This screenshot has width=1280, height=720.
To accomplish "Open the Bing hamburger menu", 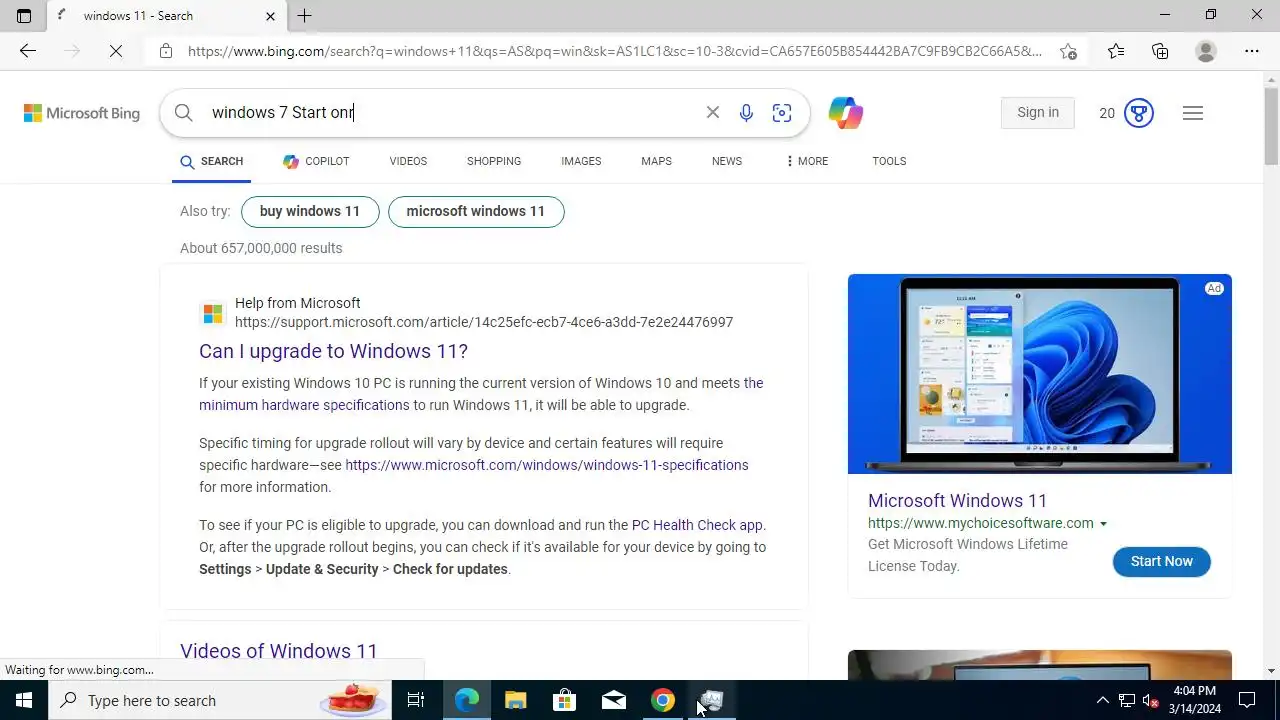I will tap(1192, 113).
